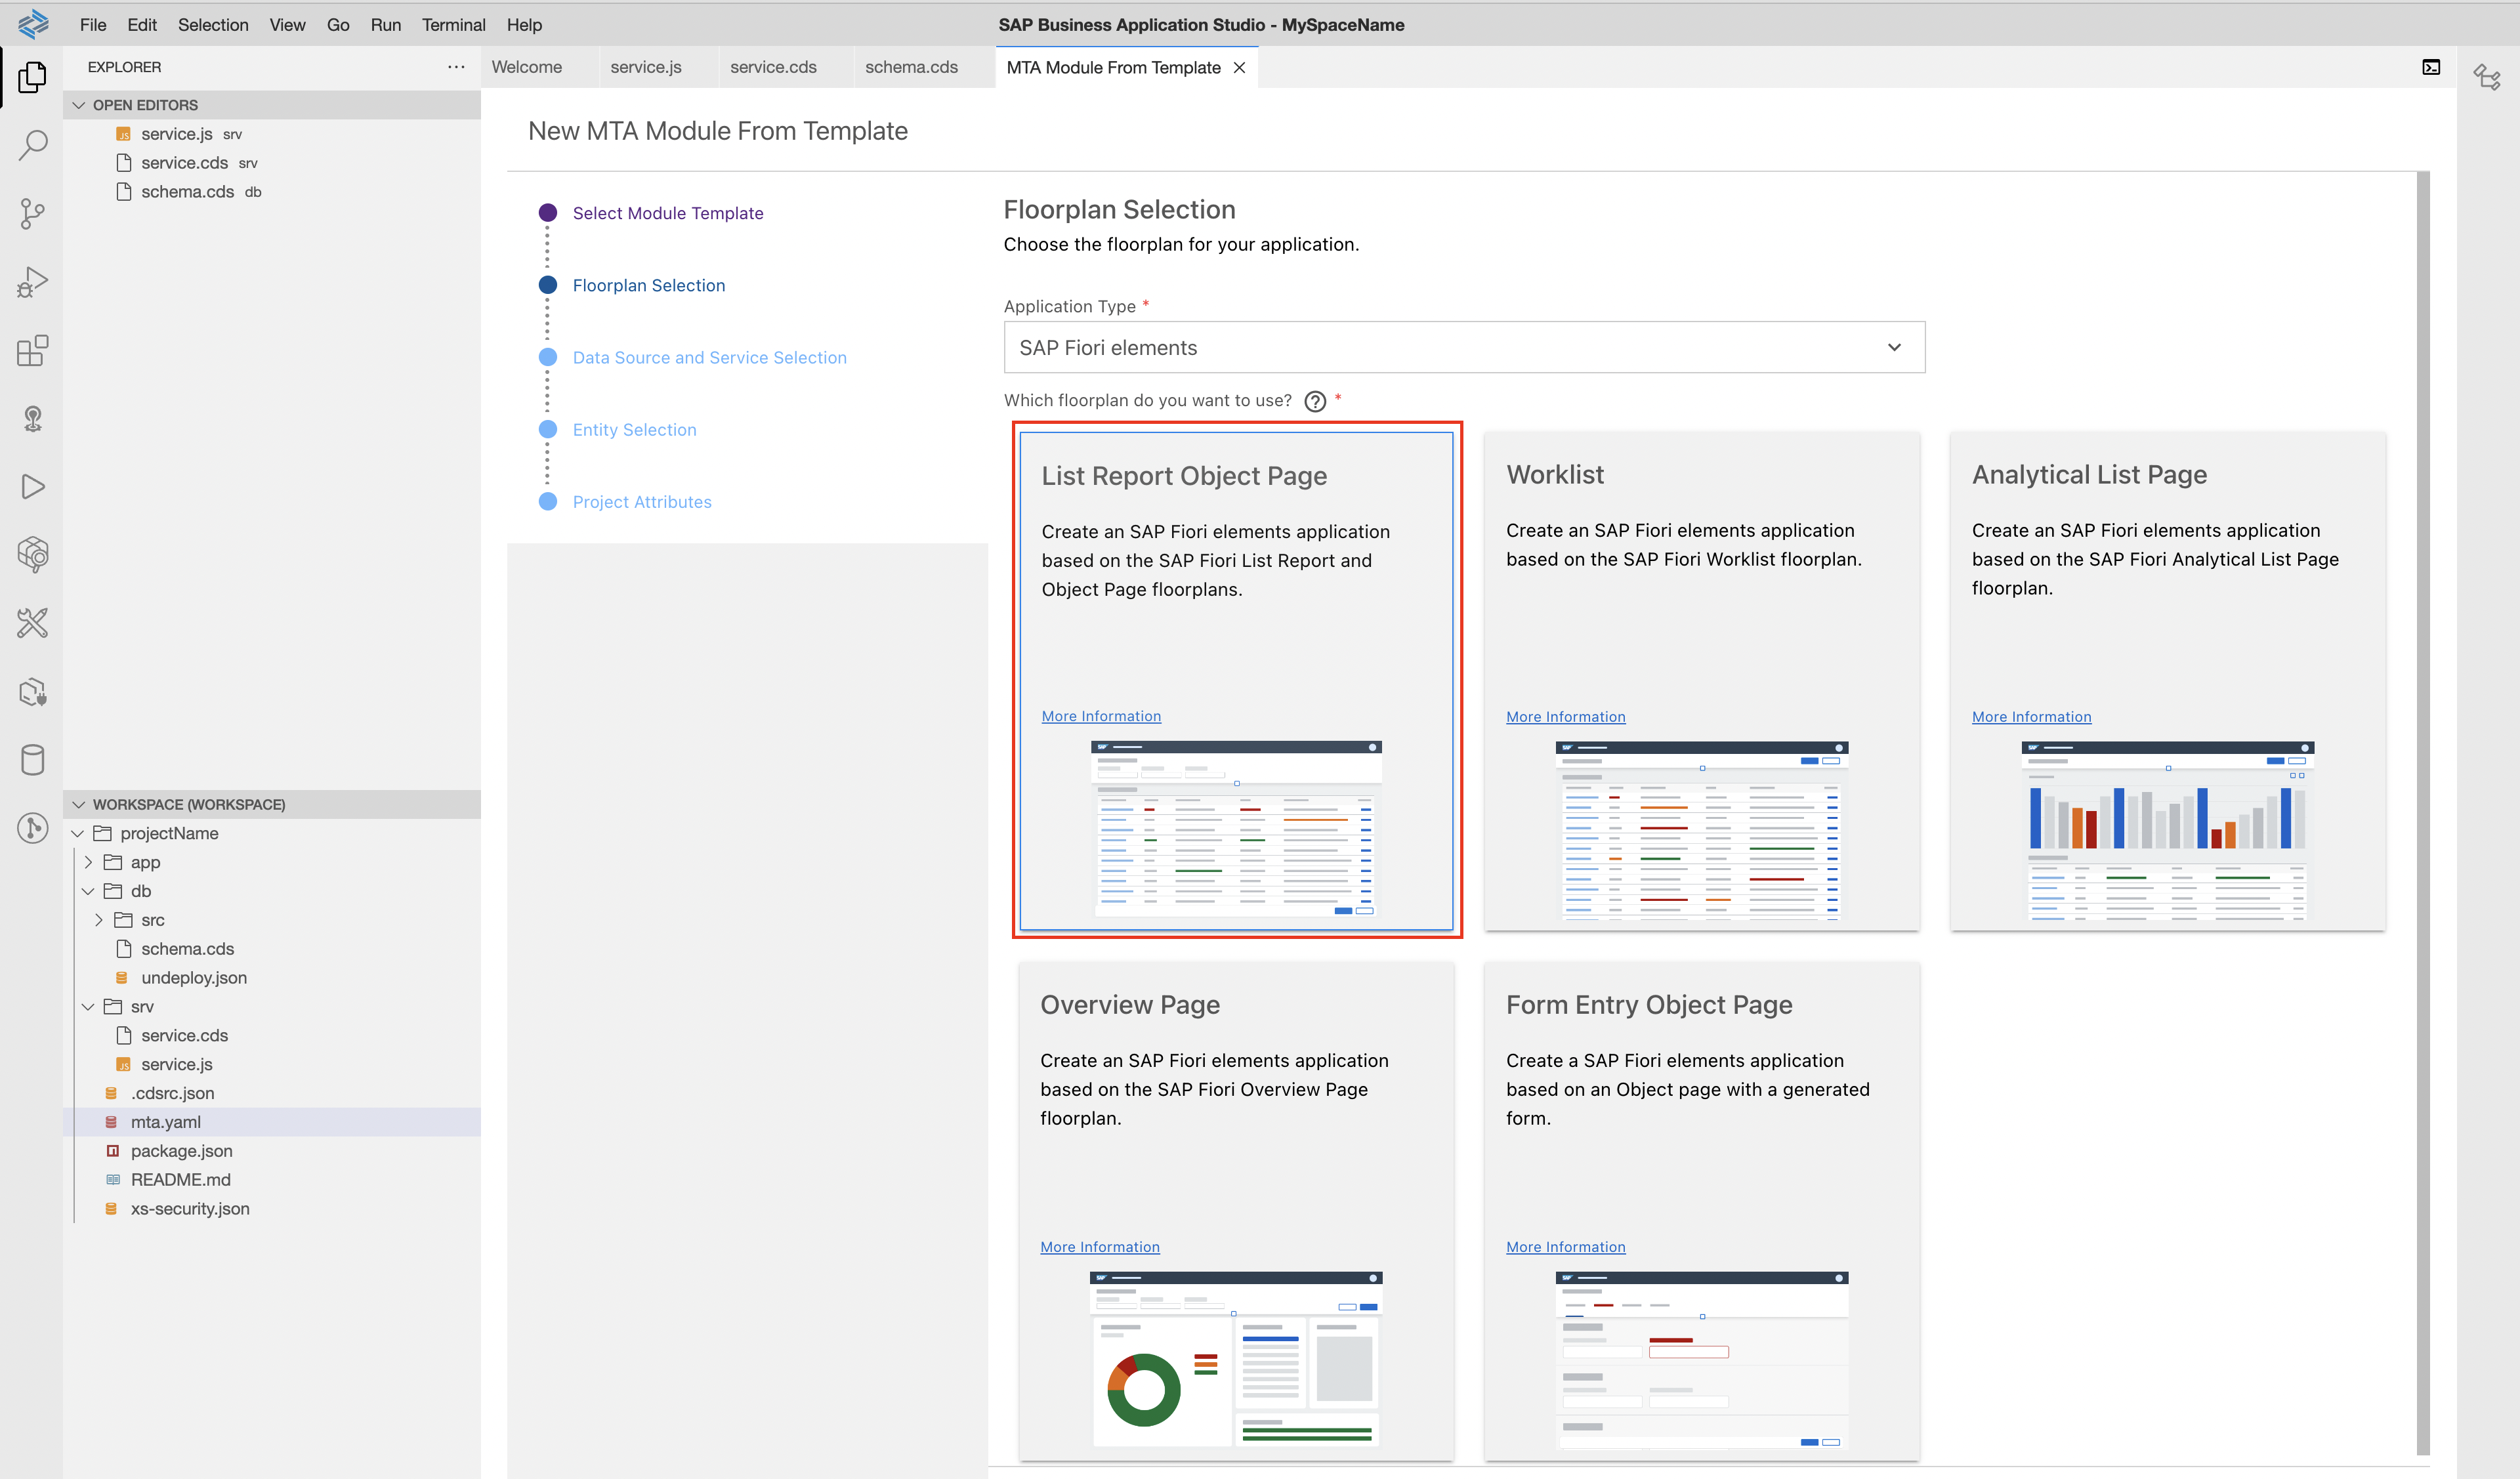Open xs-security.json in the workspace tree
Image resolution: width=2520 pixels, height=1479 pixels.
272,1208
